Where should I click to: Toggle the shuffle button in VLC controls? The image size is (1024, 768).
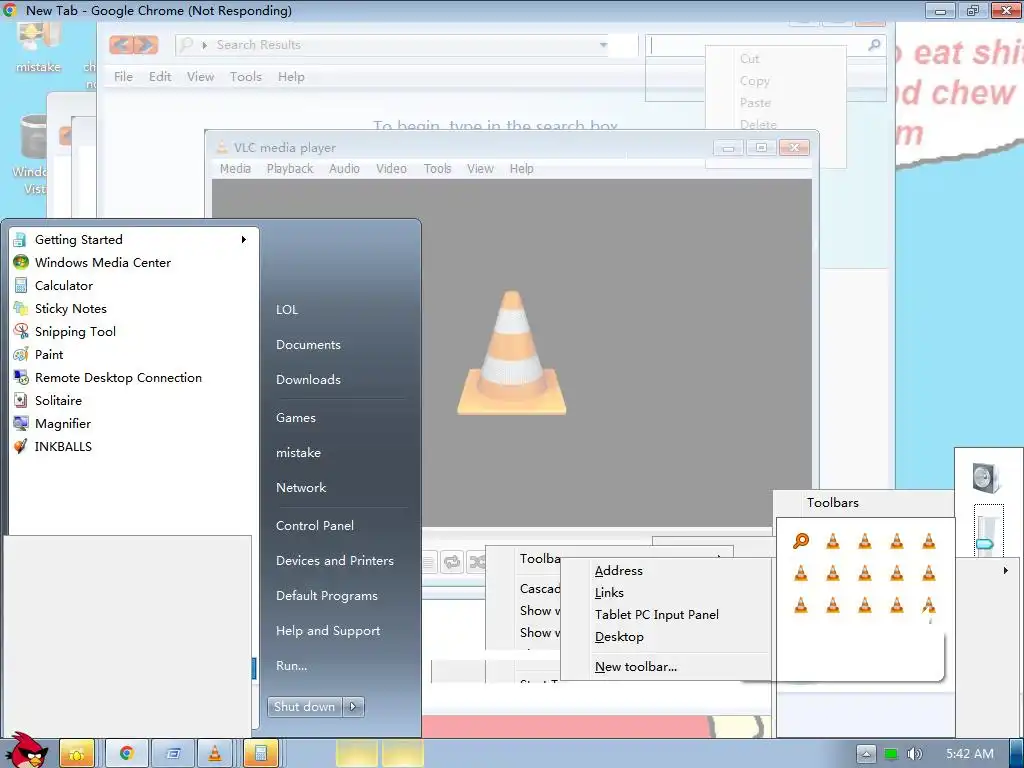point(477,562)
